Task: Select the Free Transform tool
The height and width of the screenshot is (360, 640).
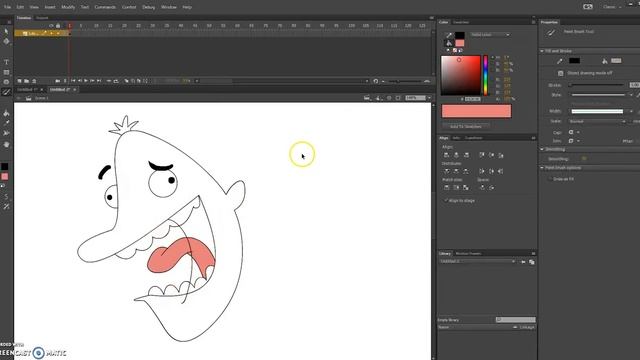Action: 6,42
